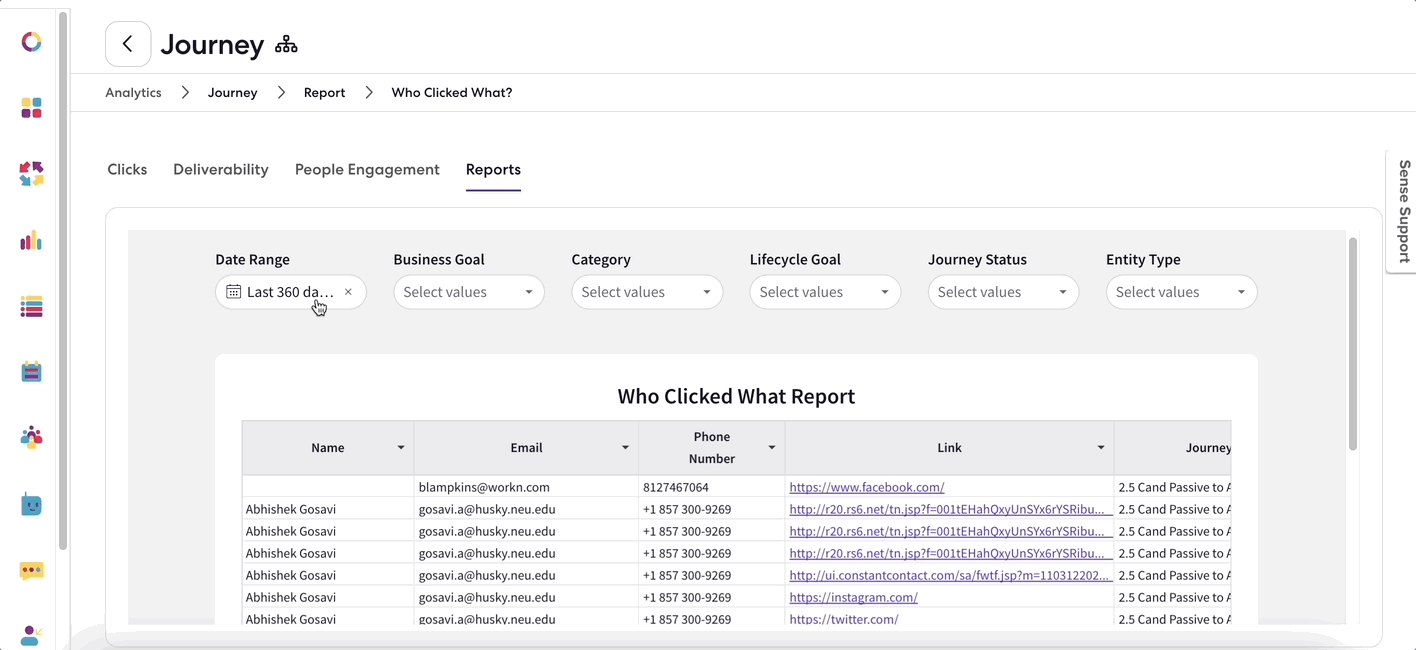Click the circular logo at the top of sidebar

pyautogui.click(x=31, y=42)
